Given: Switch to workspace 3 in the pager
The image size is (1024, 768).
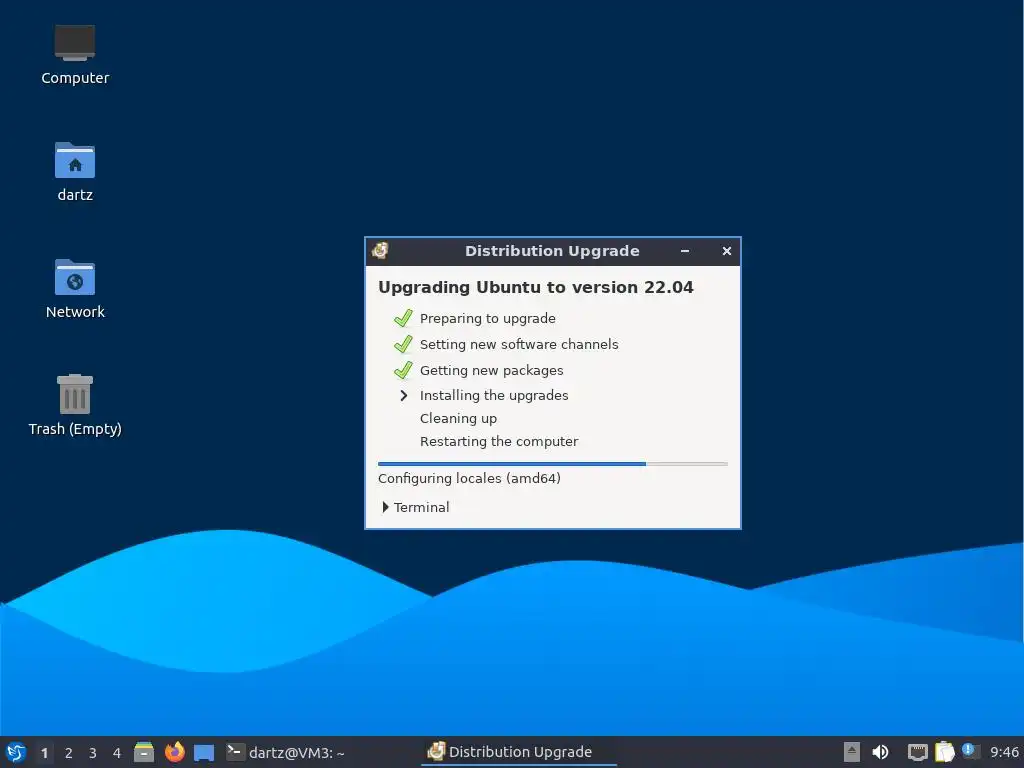Looking at the screenshot, I should (93, 753).
